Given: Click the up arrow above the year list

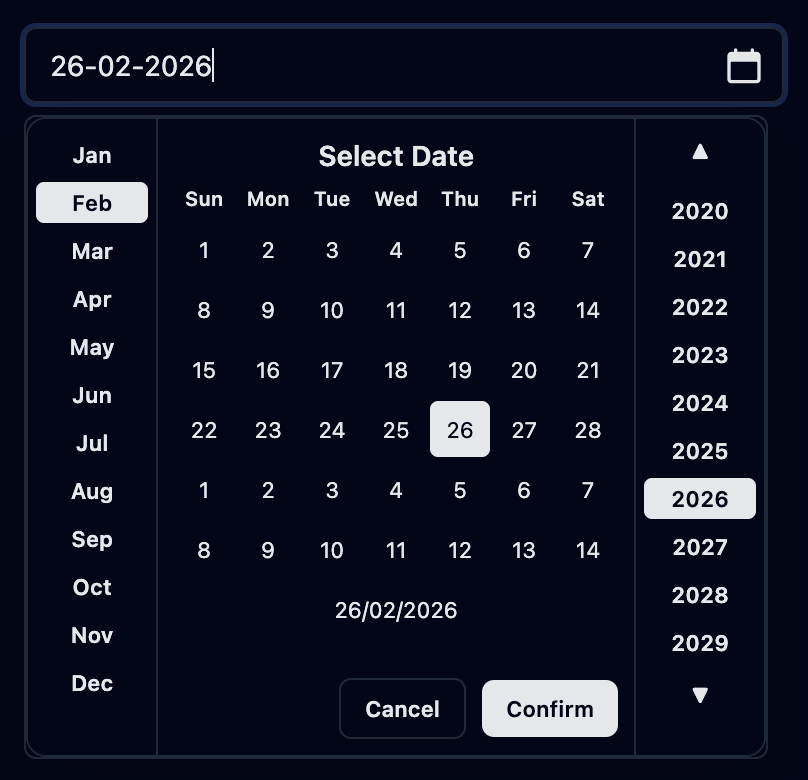Looking at the screenshot, I should click(700, 152).
